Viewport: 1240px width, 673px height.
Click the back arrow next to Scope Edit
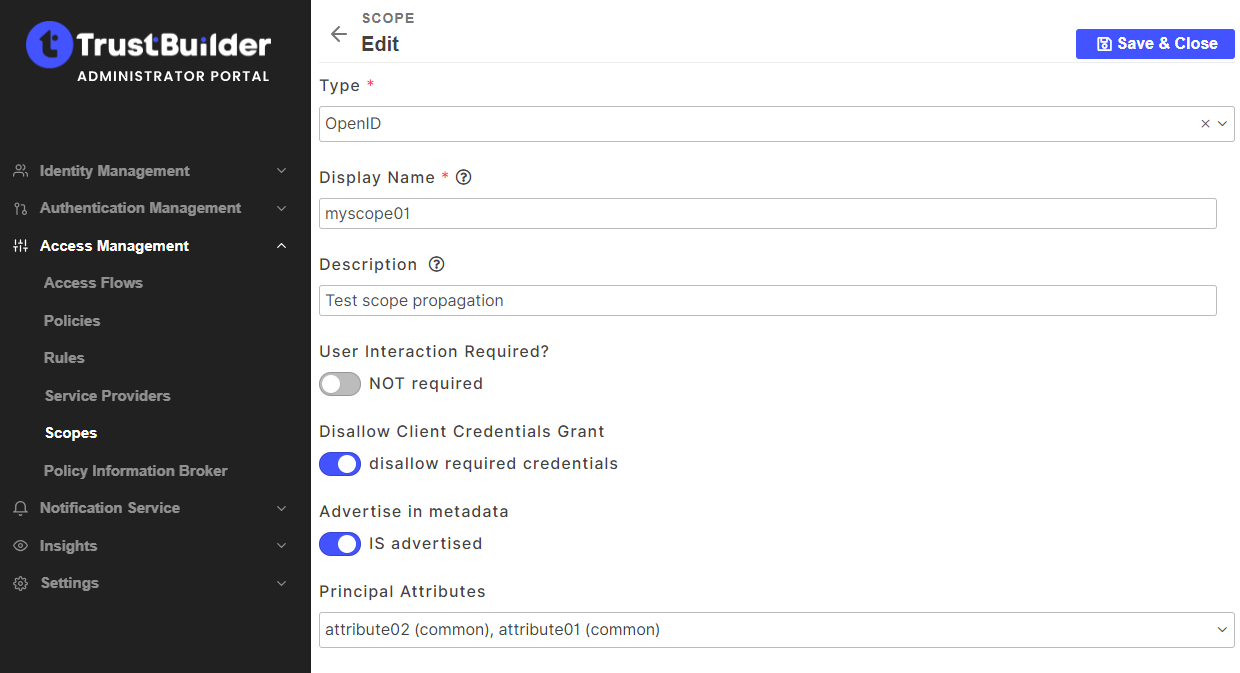click(339, 34)
